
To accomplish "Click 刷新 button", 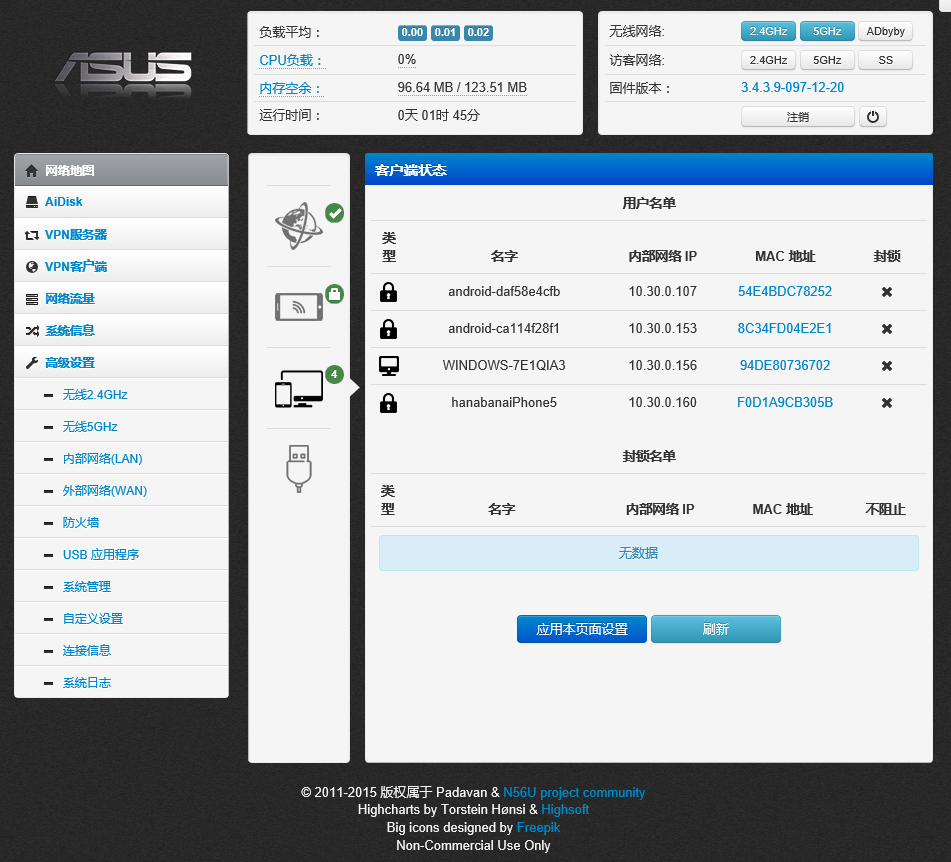I will click(716, 629).
